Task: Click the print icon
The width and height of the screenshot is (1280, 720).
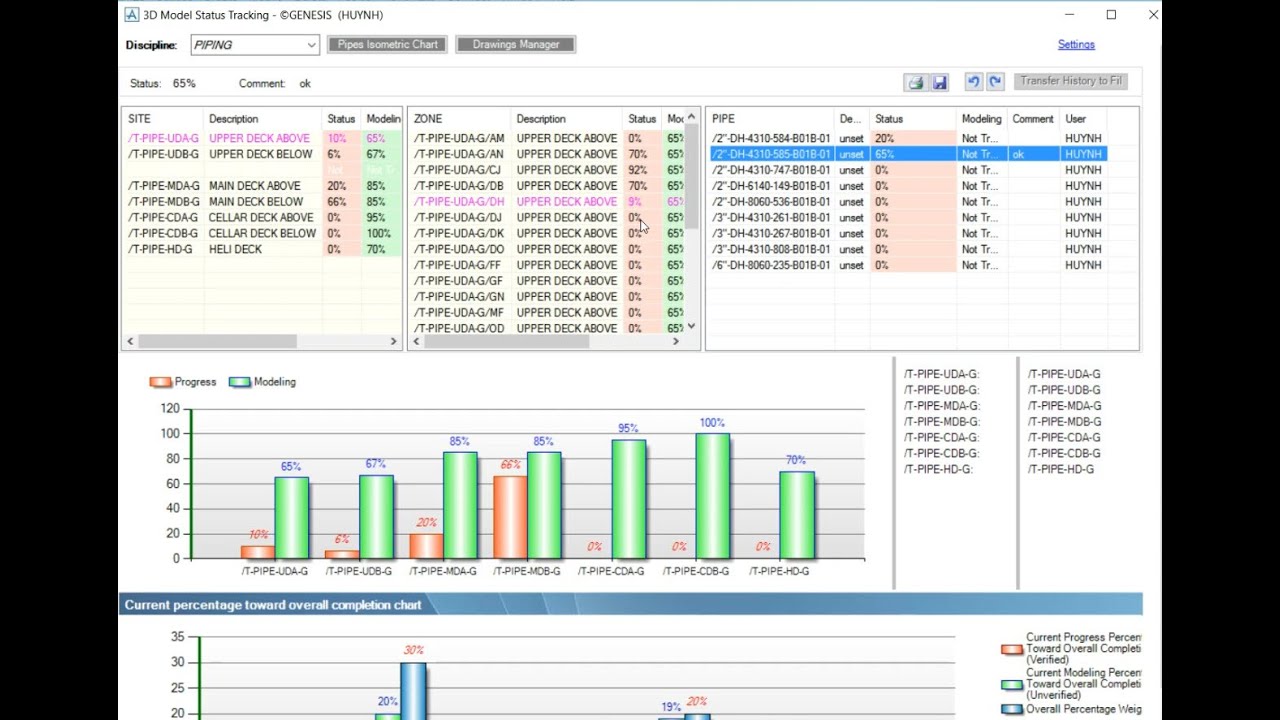Action: (x=915, y=83)
